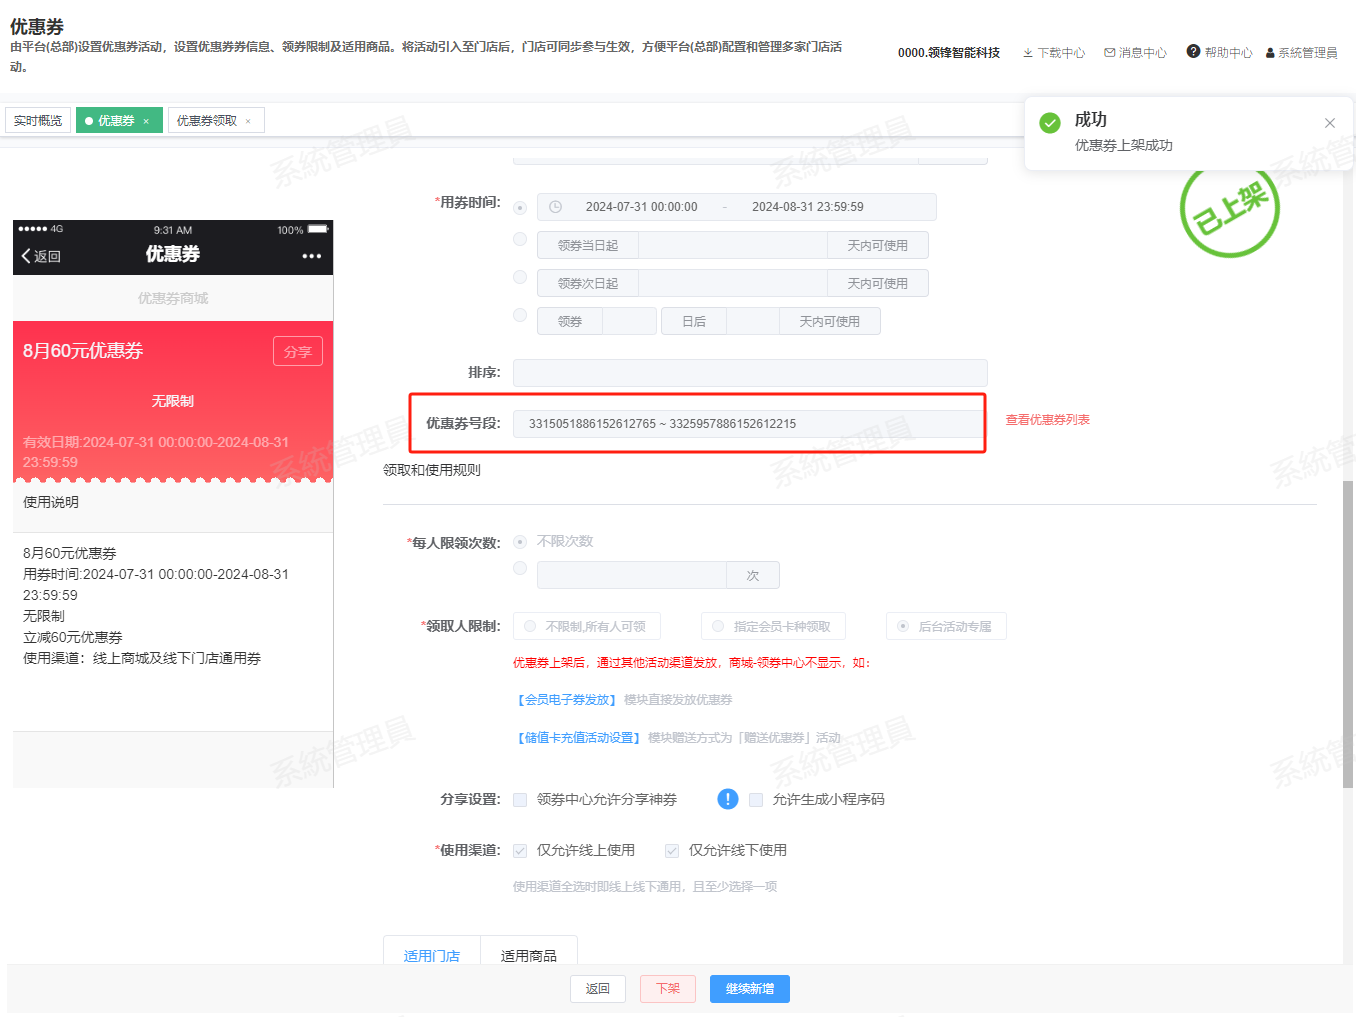Select the 领券当日起 radio option
1356x1017 pixels.
[520, 239]
